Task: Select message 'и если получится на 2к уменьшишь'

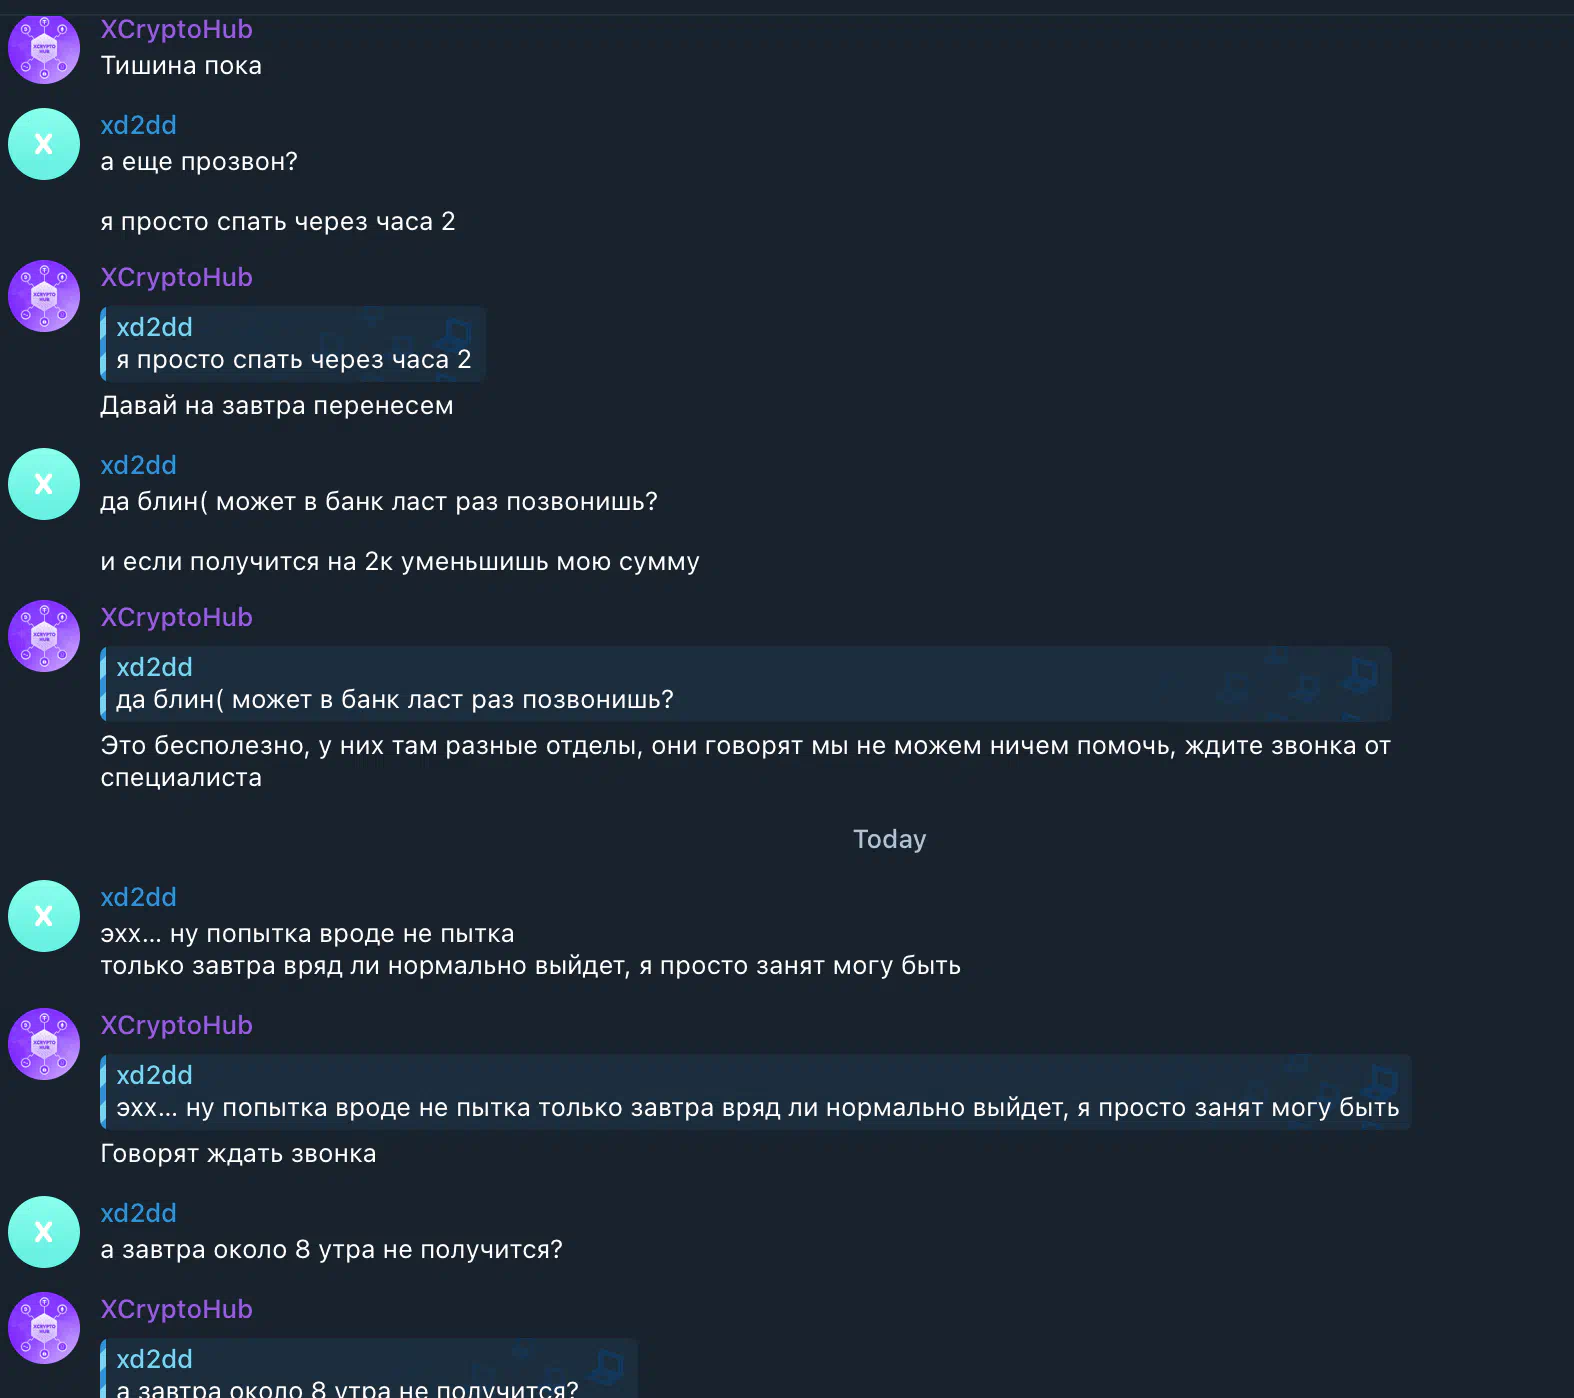Action: coord(399,562)
